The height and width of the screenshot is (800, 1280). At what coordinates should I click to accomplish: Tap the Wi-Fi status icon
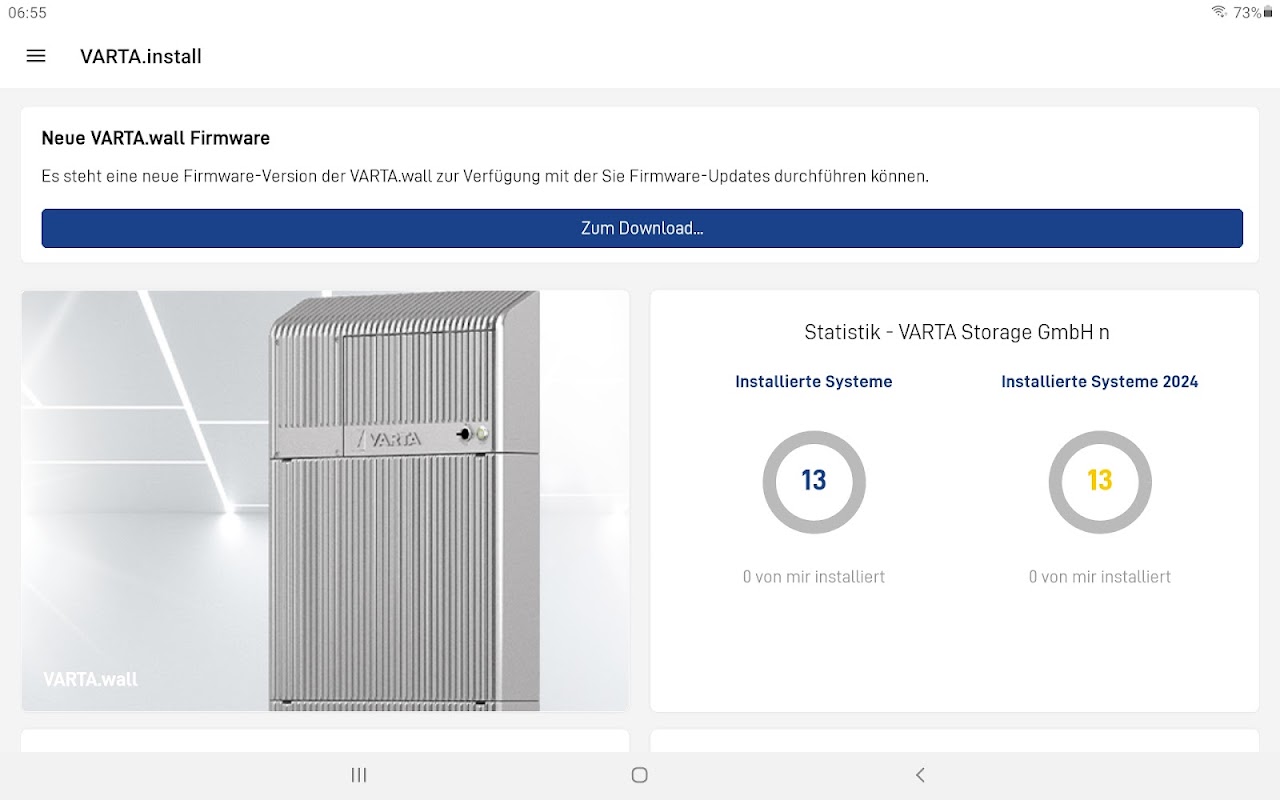1219,12
